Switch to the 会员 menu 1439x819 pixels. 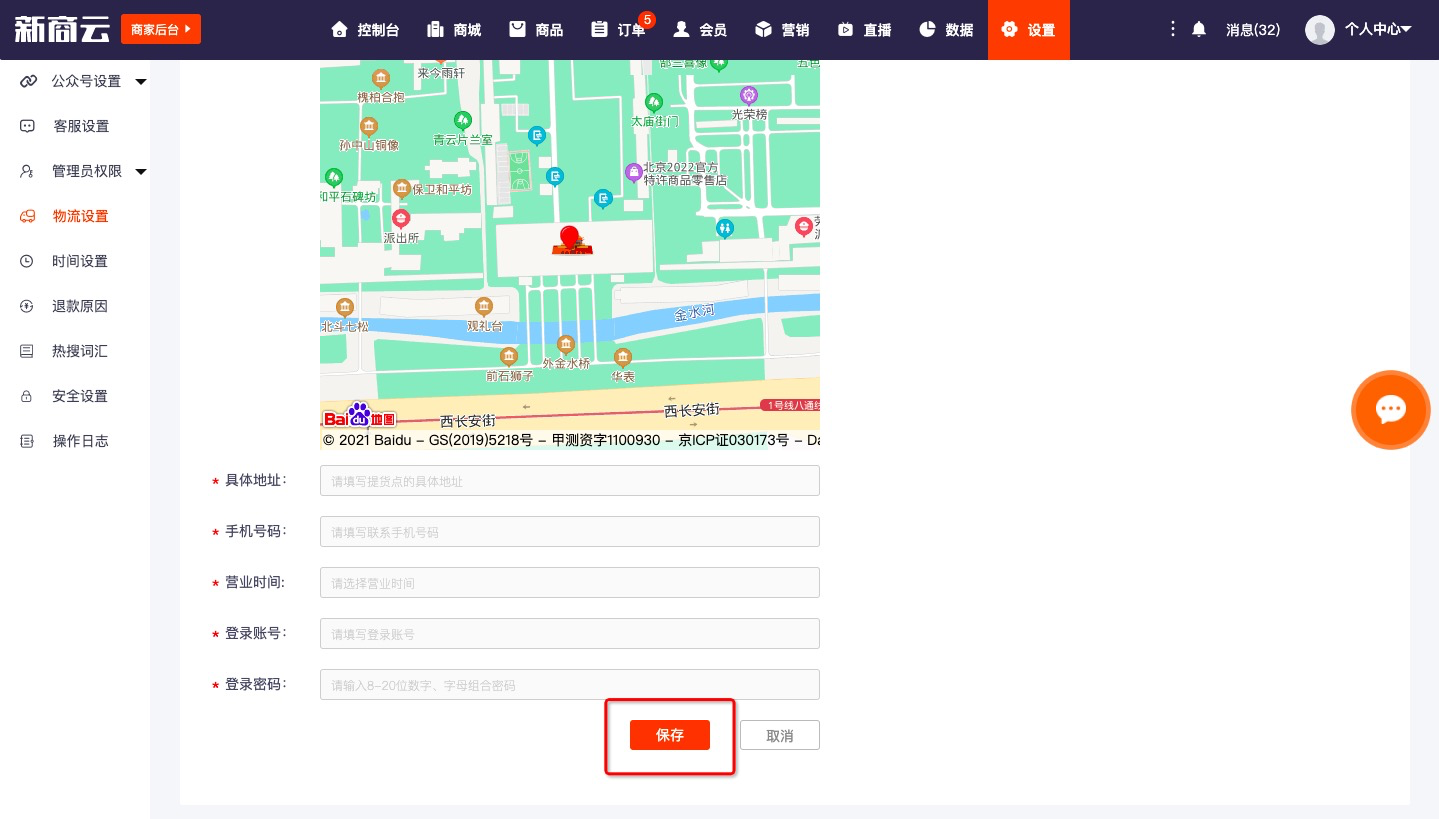(x=700, y=30)
